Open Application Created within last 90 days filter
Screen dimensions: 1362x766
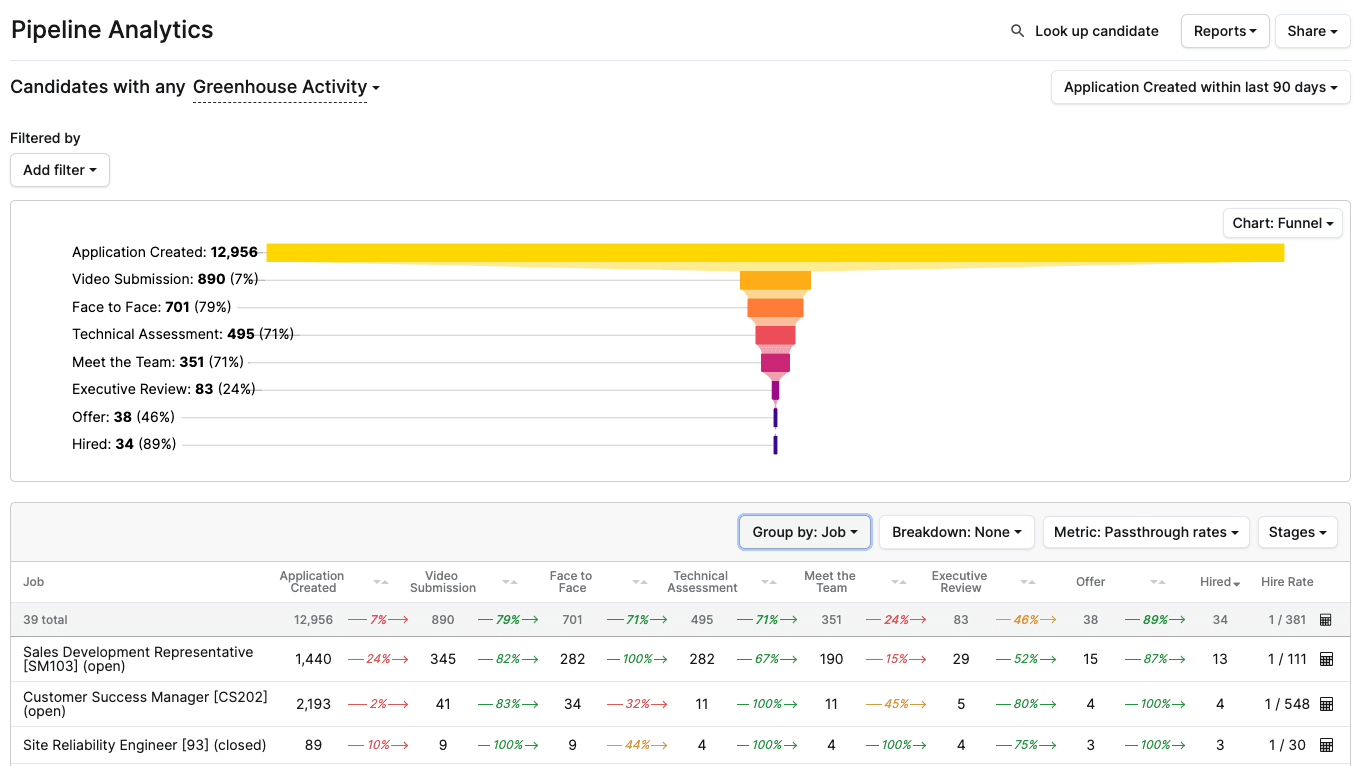1199,87
